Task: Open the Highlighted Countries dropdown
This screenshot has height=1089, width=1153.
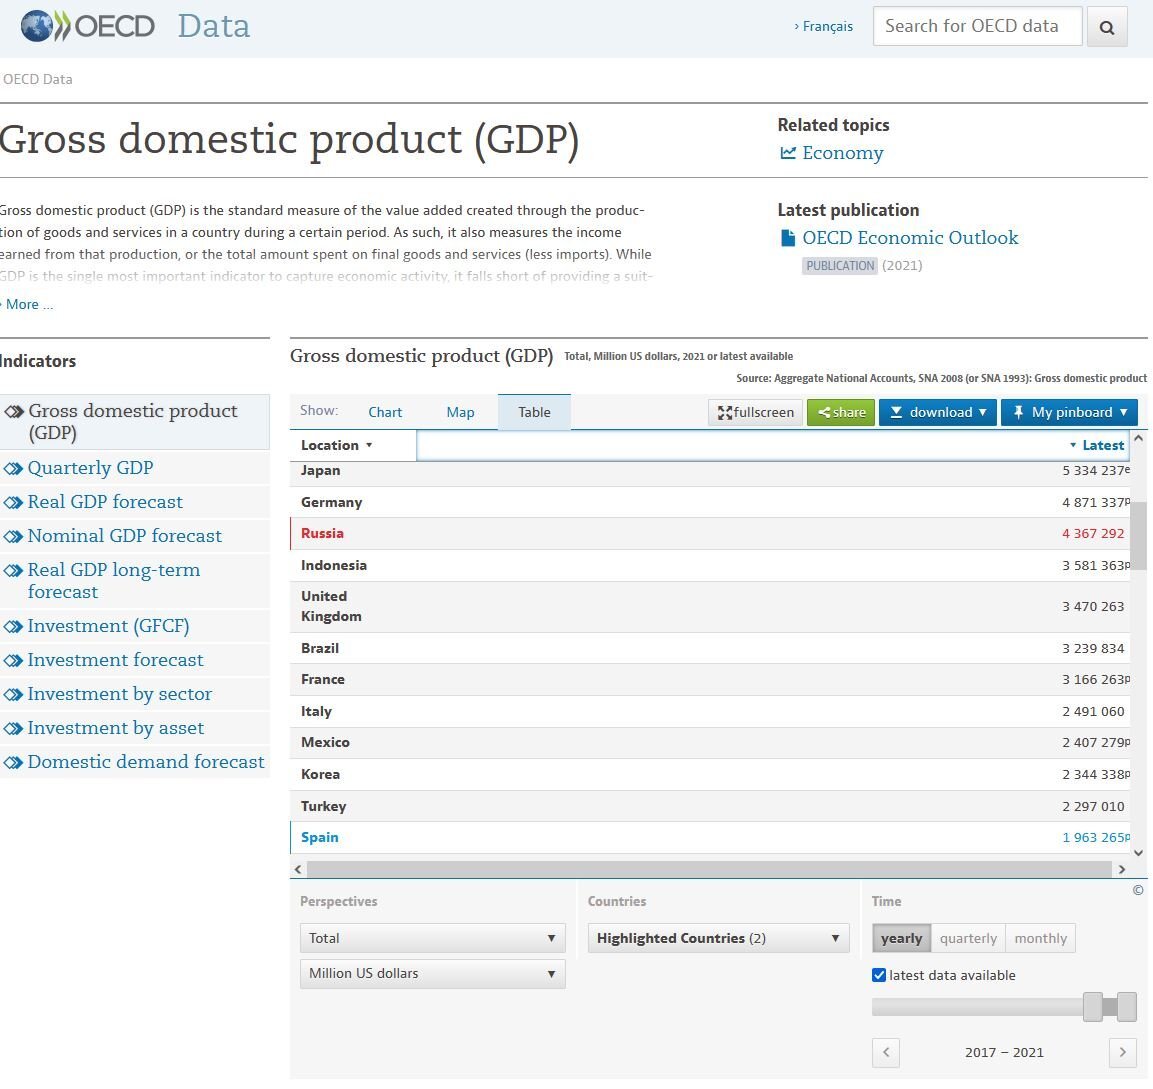Action: point(718,938)
